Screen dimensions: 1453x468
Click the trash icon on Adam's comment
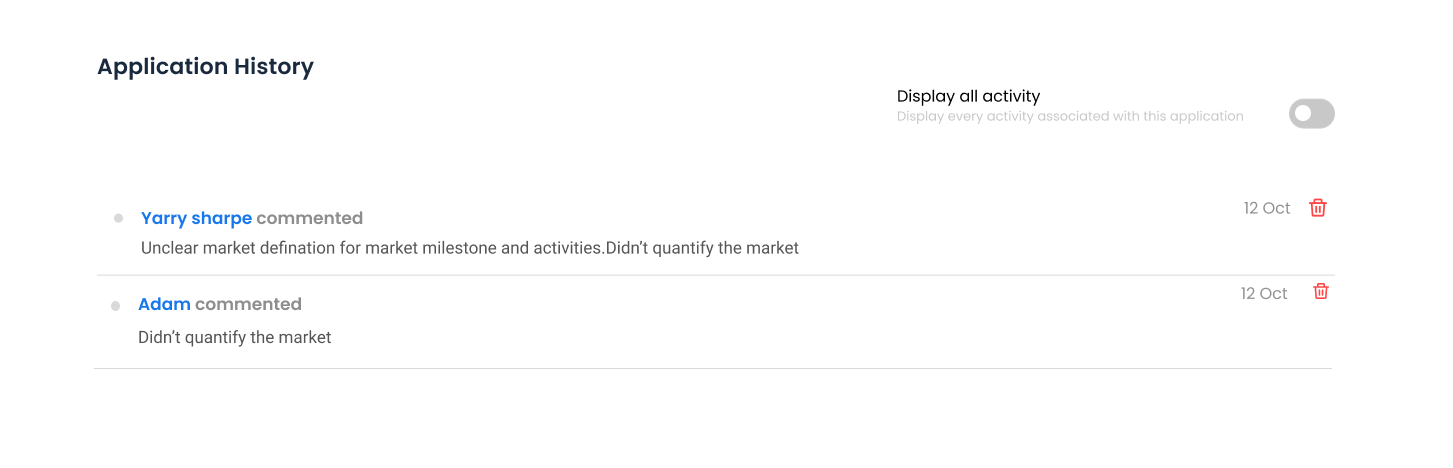(x=1321, y=291)
